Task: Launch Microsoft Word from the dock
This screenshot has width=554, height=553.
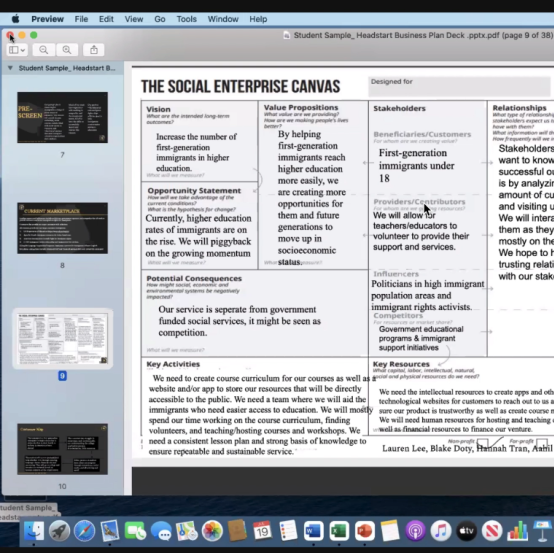Action: pos(313,531)
